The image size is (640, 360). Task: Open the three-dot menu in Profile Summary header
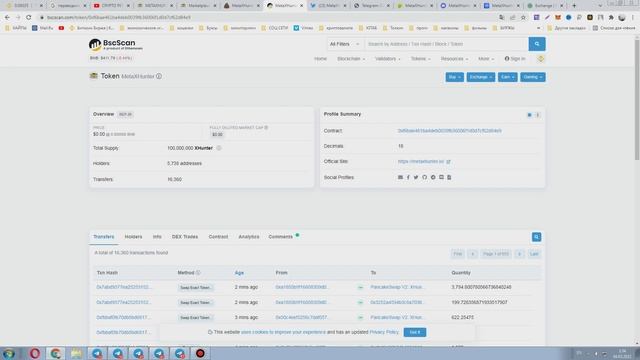pyautogui.click(x=538, y=115)
